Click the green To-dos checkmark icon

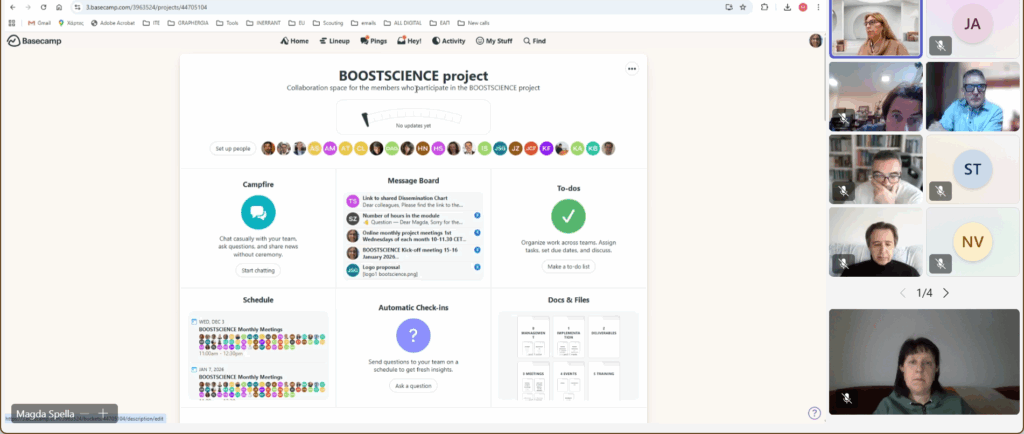pyautogui.click(x=568, y=216)
